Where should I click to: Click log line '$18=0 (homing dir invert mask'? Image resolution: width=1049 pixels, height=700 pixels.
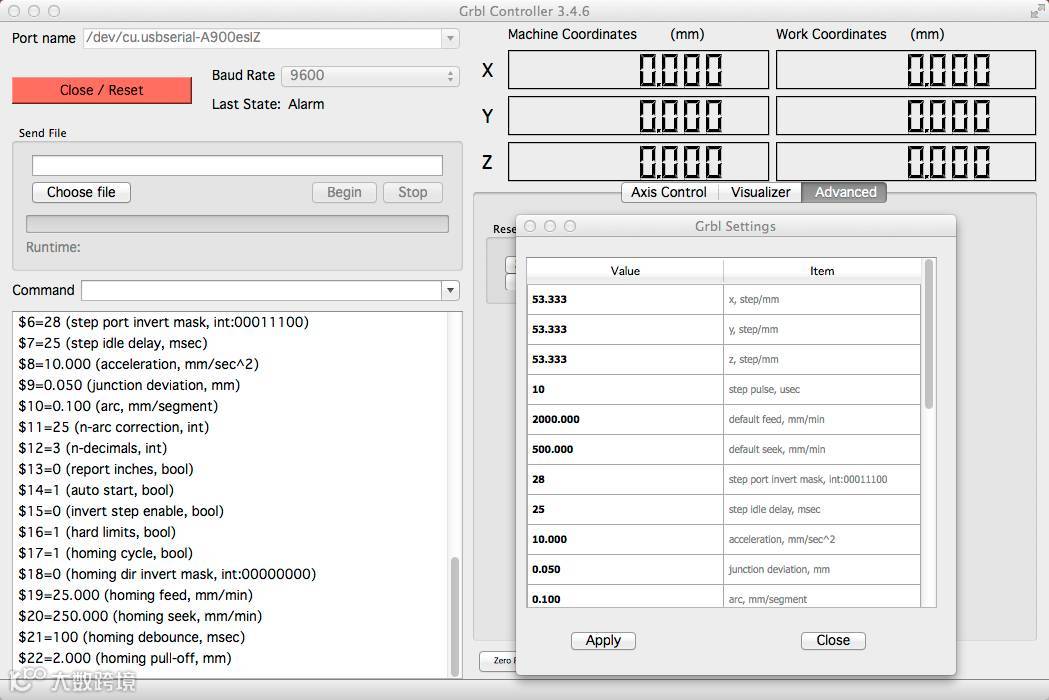point(167,574)
